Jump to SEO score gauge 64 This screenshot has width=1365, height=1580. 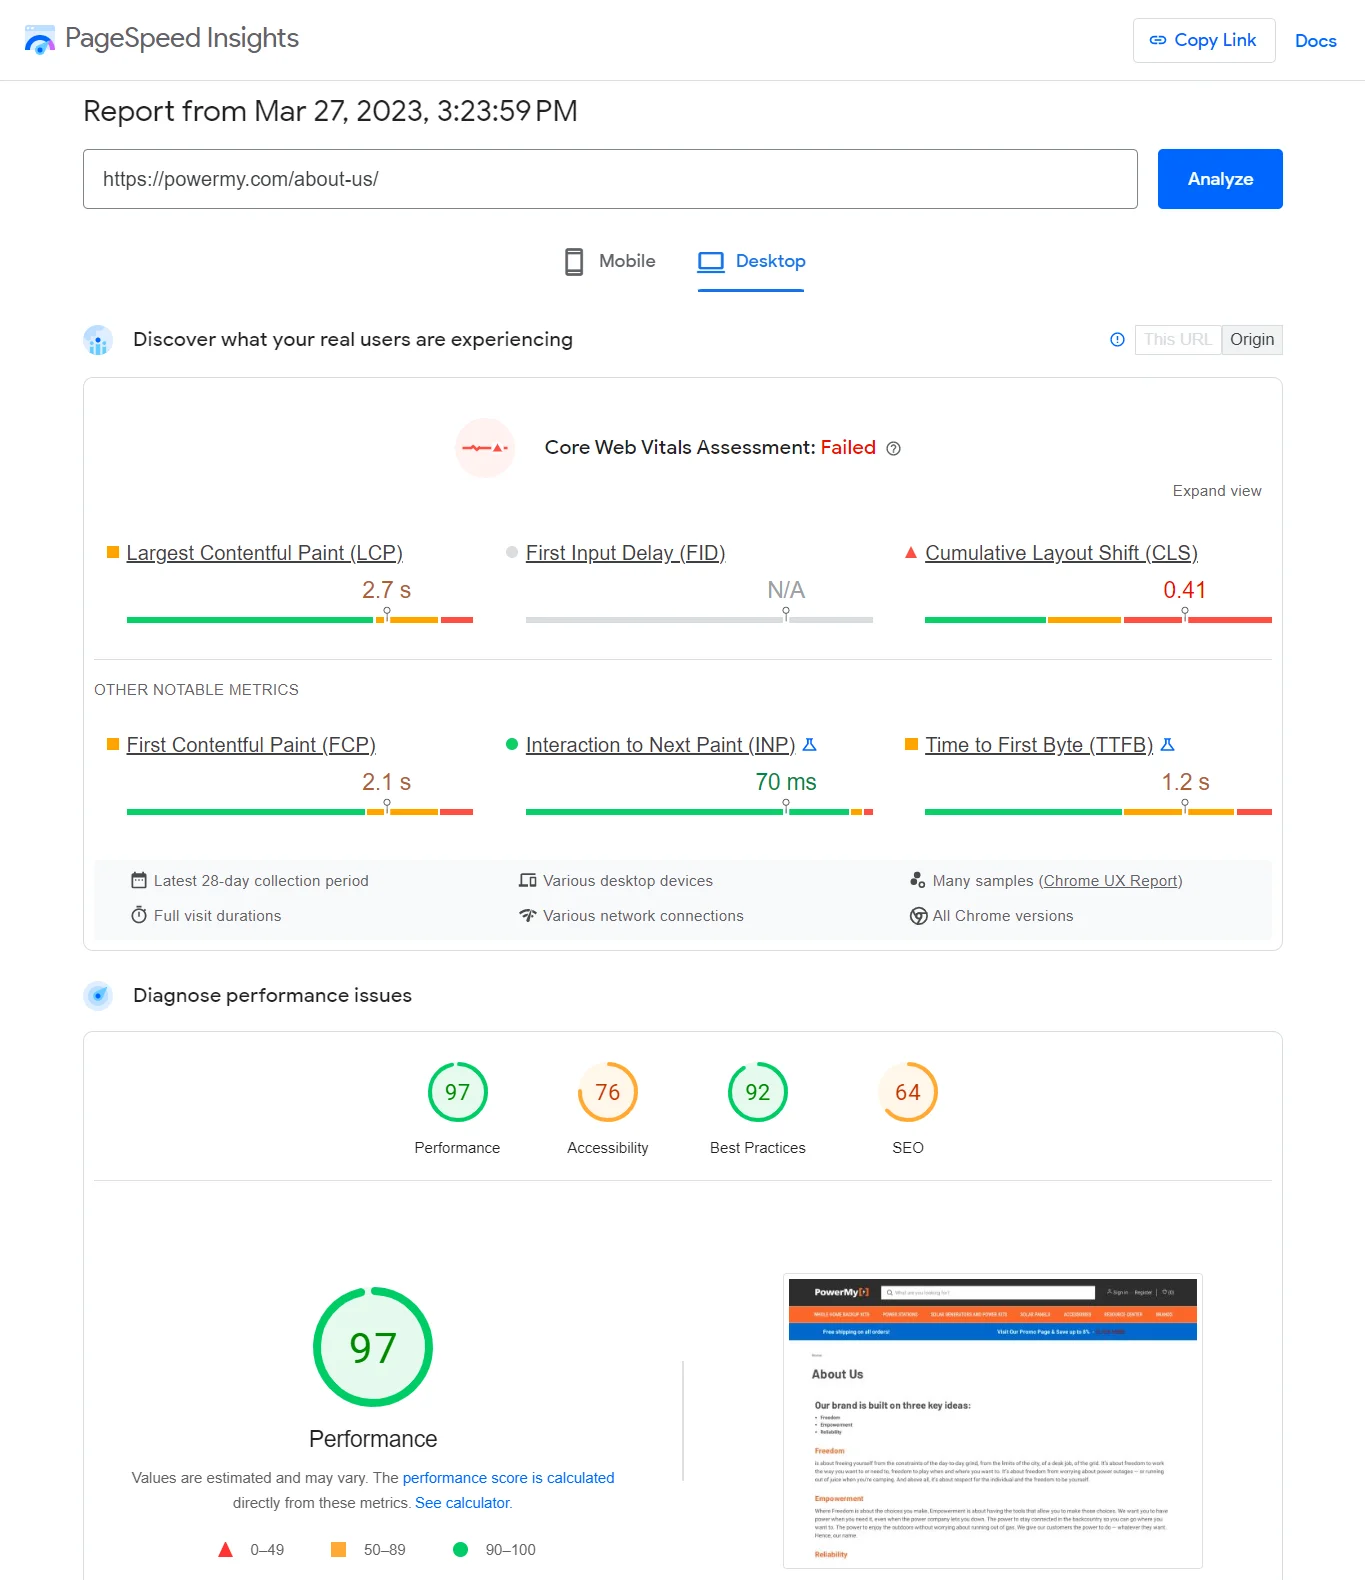point(908,1092)
